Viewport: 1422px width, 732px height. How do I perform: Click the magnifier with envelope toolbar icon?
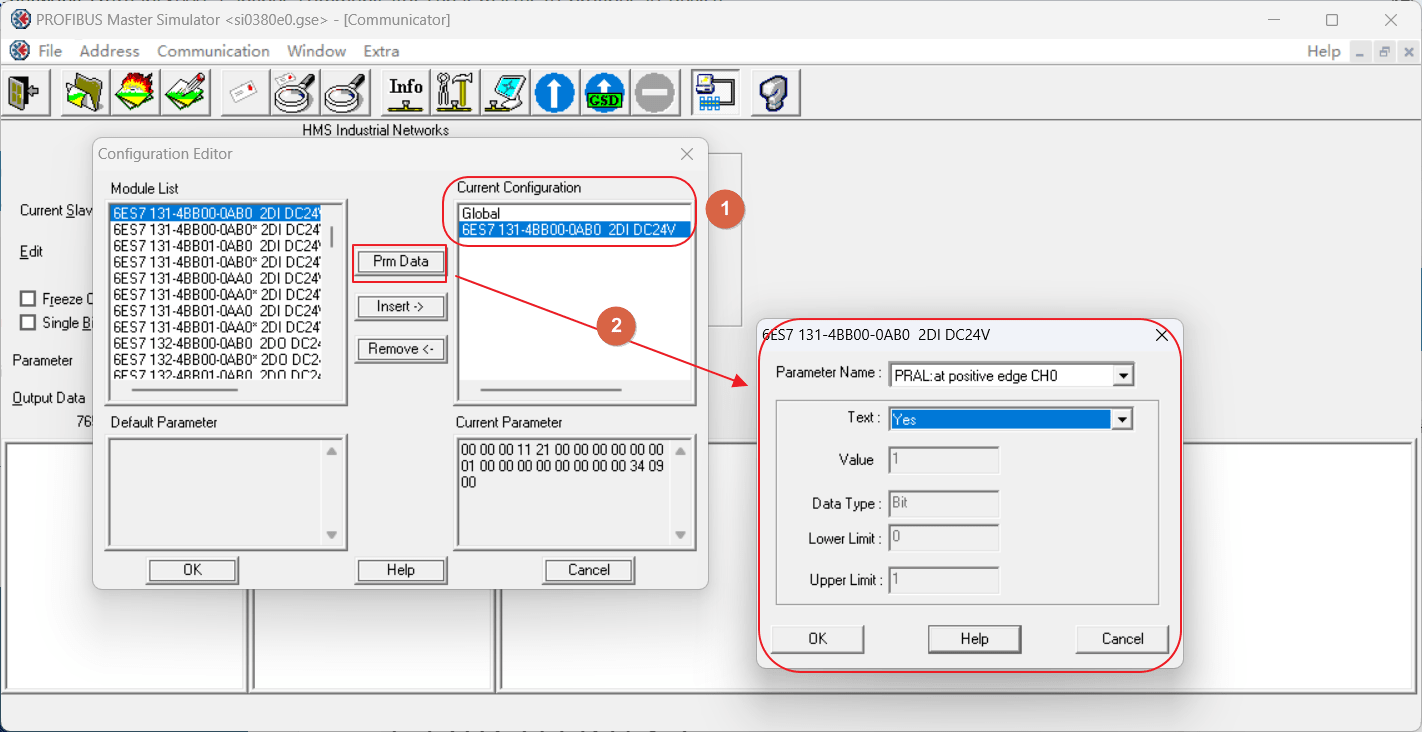(x=294, y=93)
